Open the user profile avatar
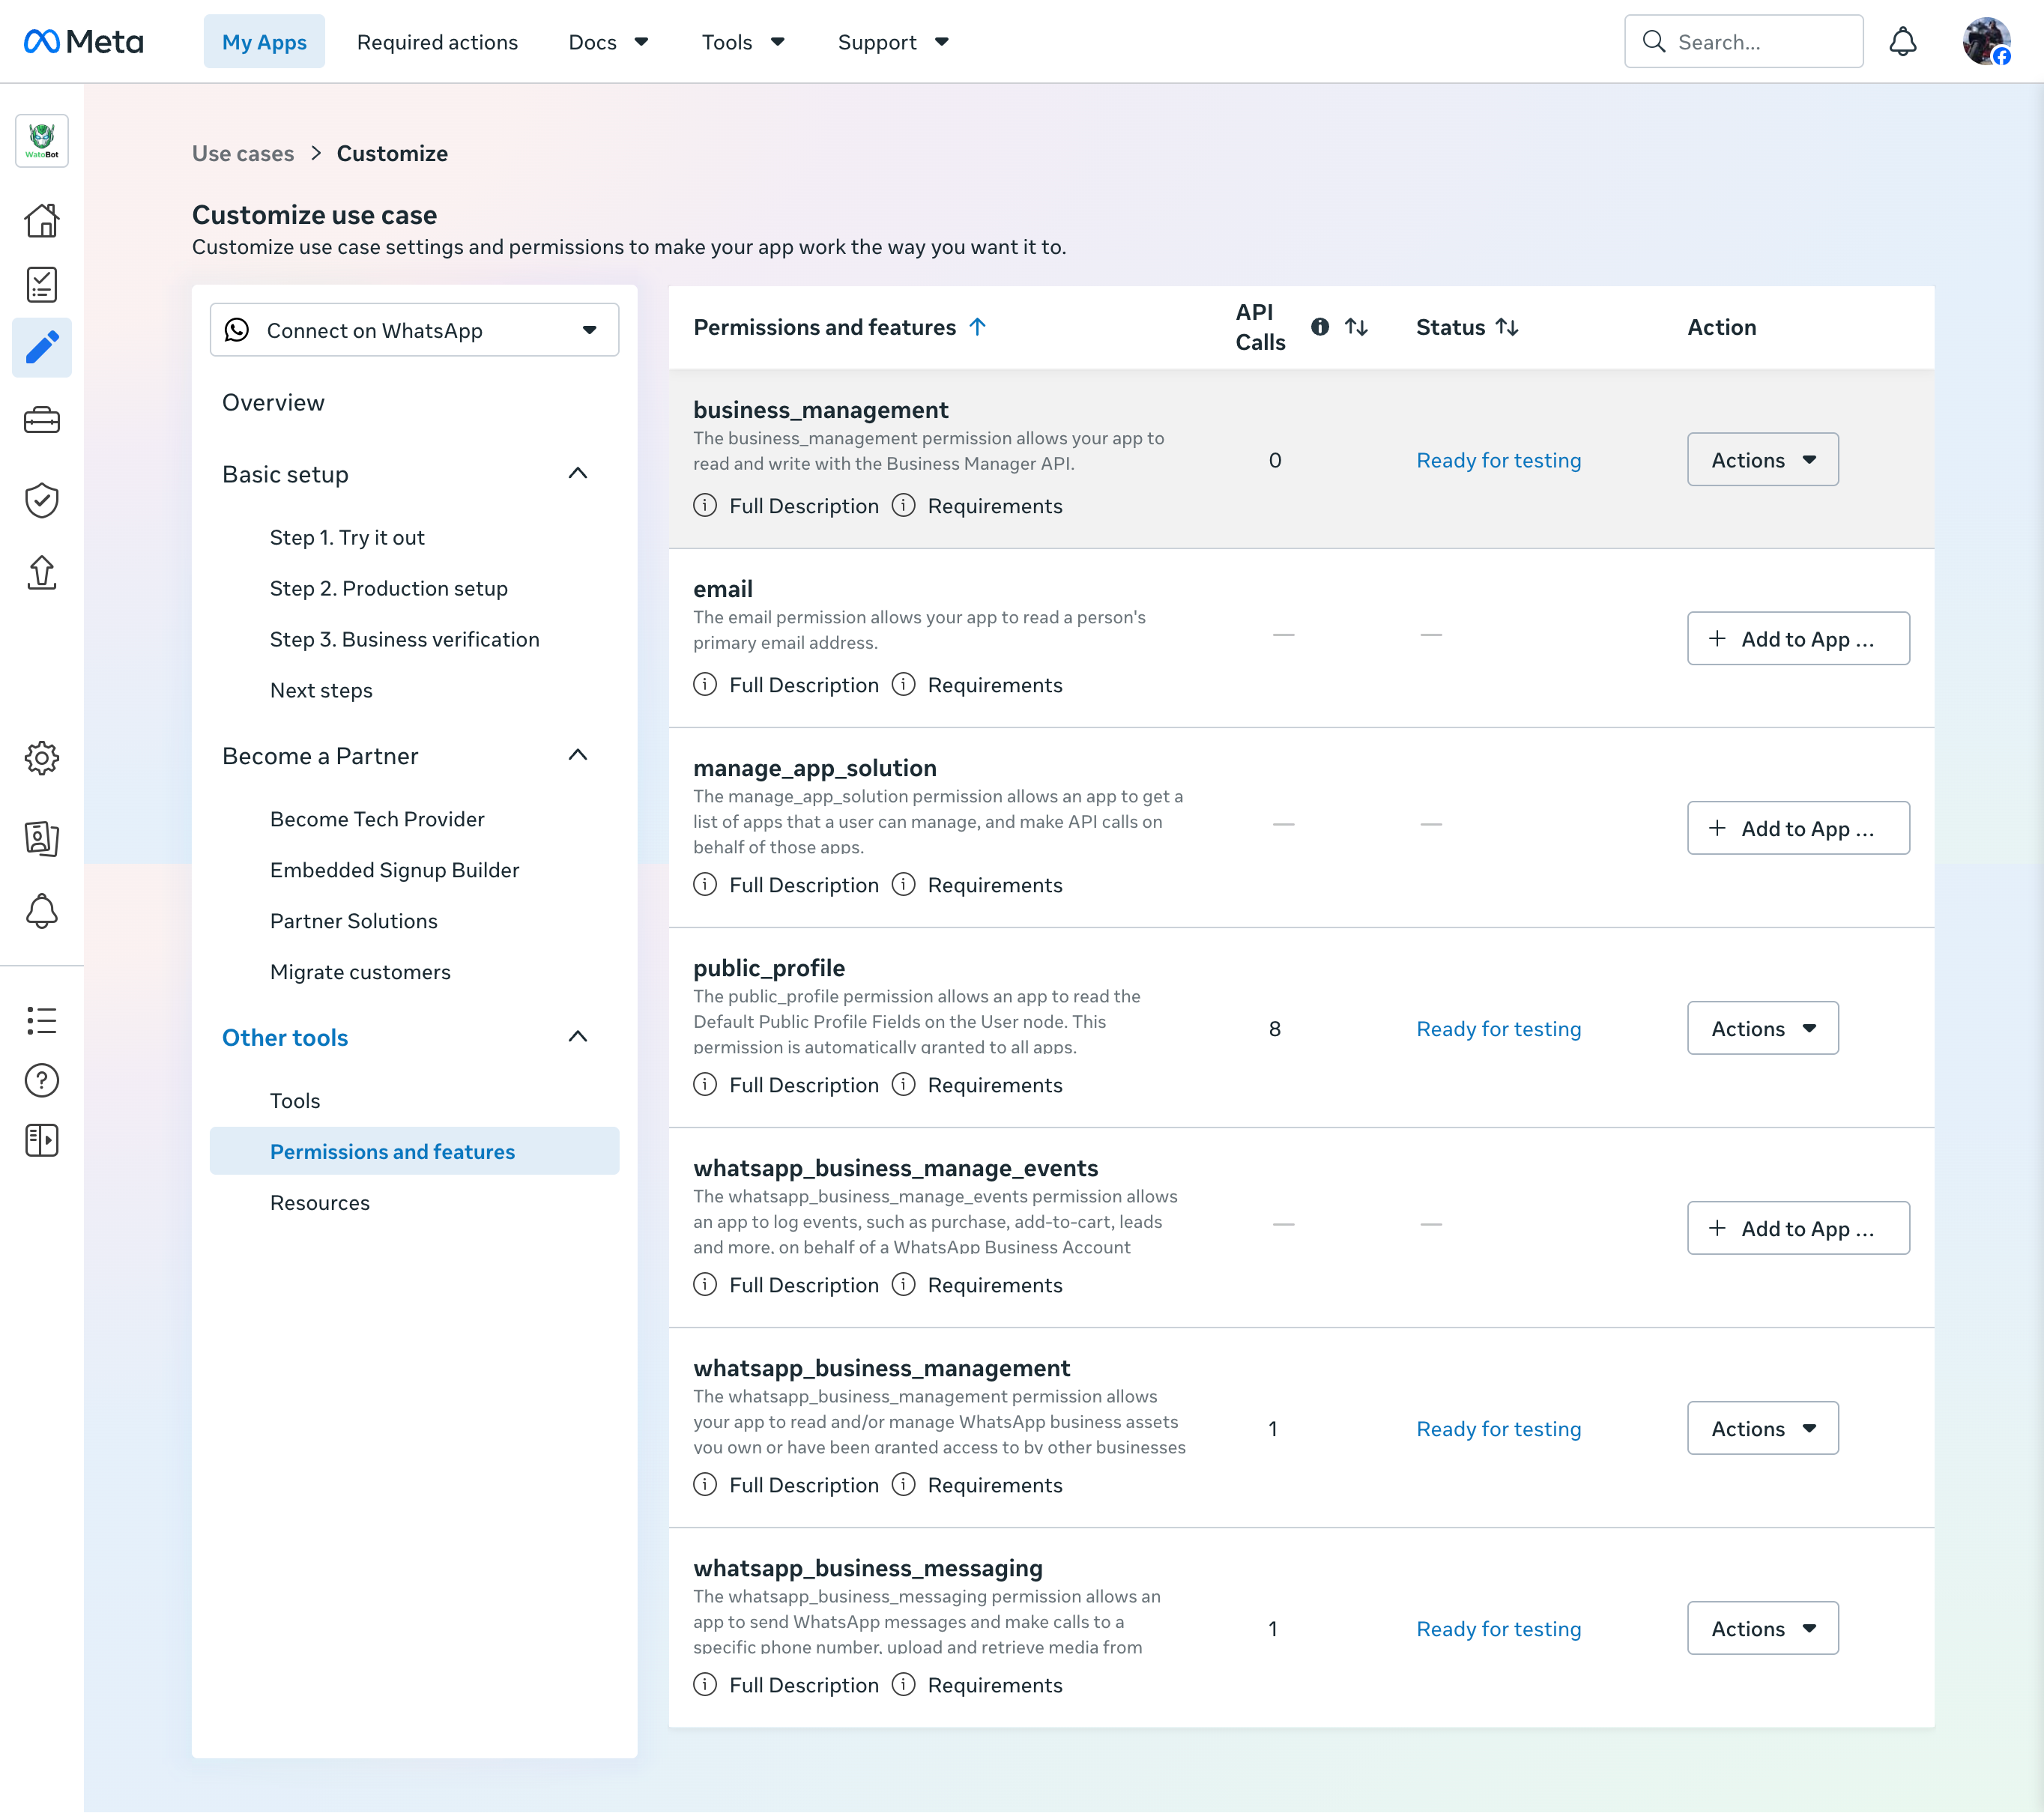This screenshot has height=1813, width=2044. 1986,42
